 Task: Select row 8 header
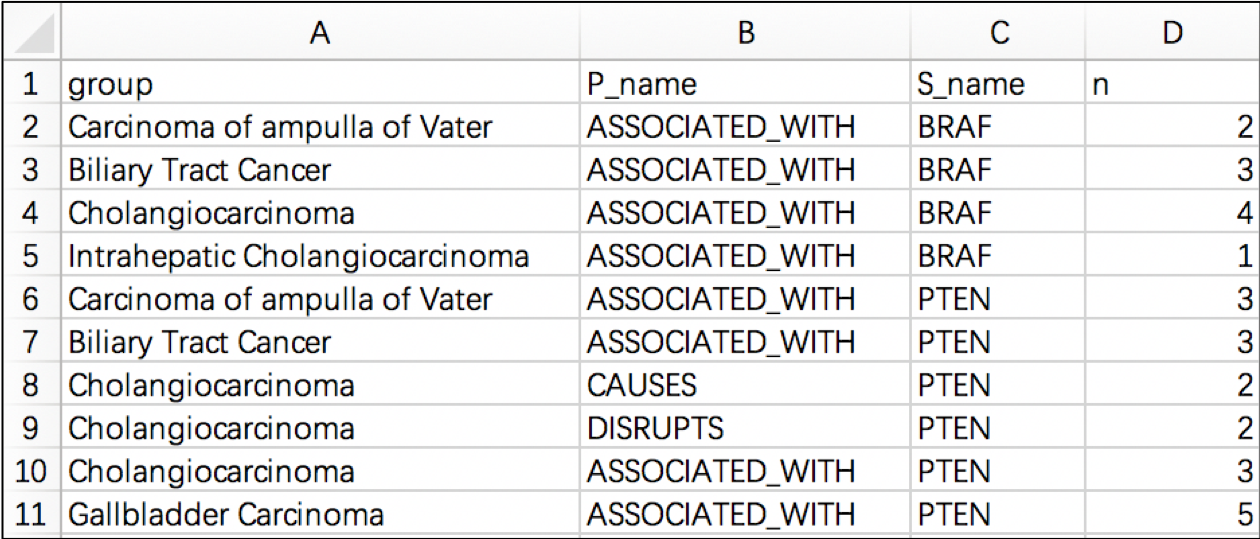pos(30,385)
